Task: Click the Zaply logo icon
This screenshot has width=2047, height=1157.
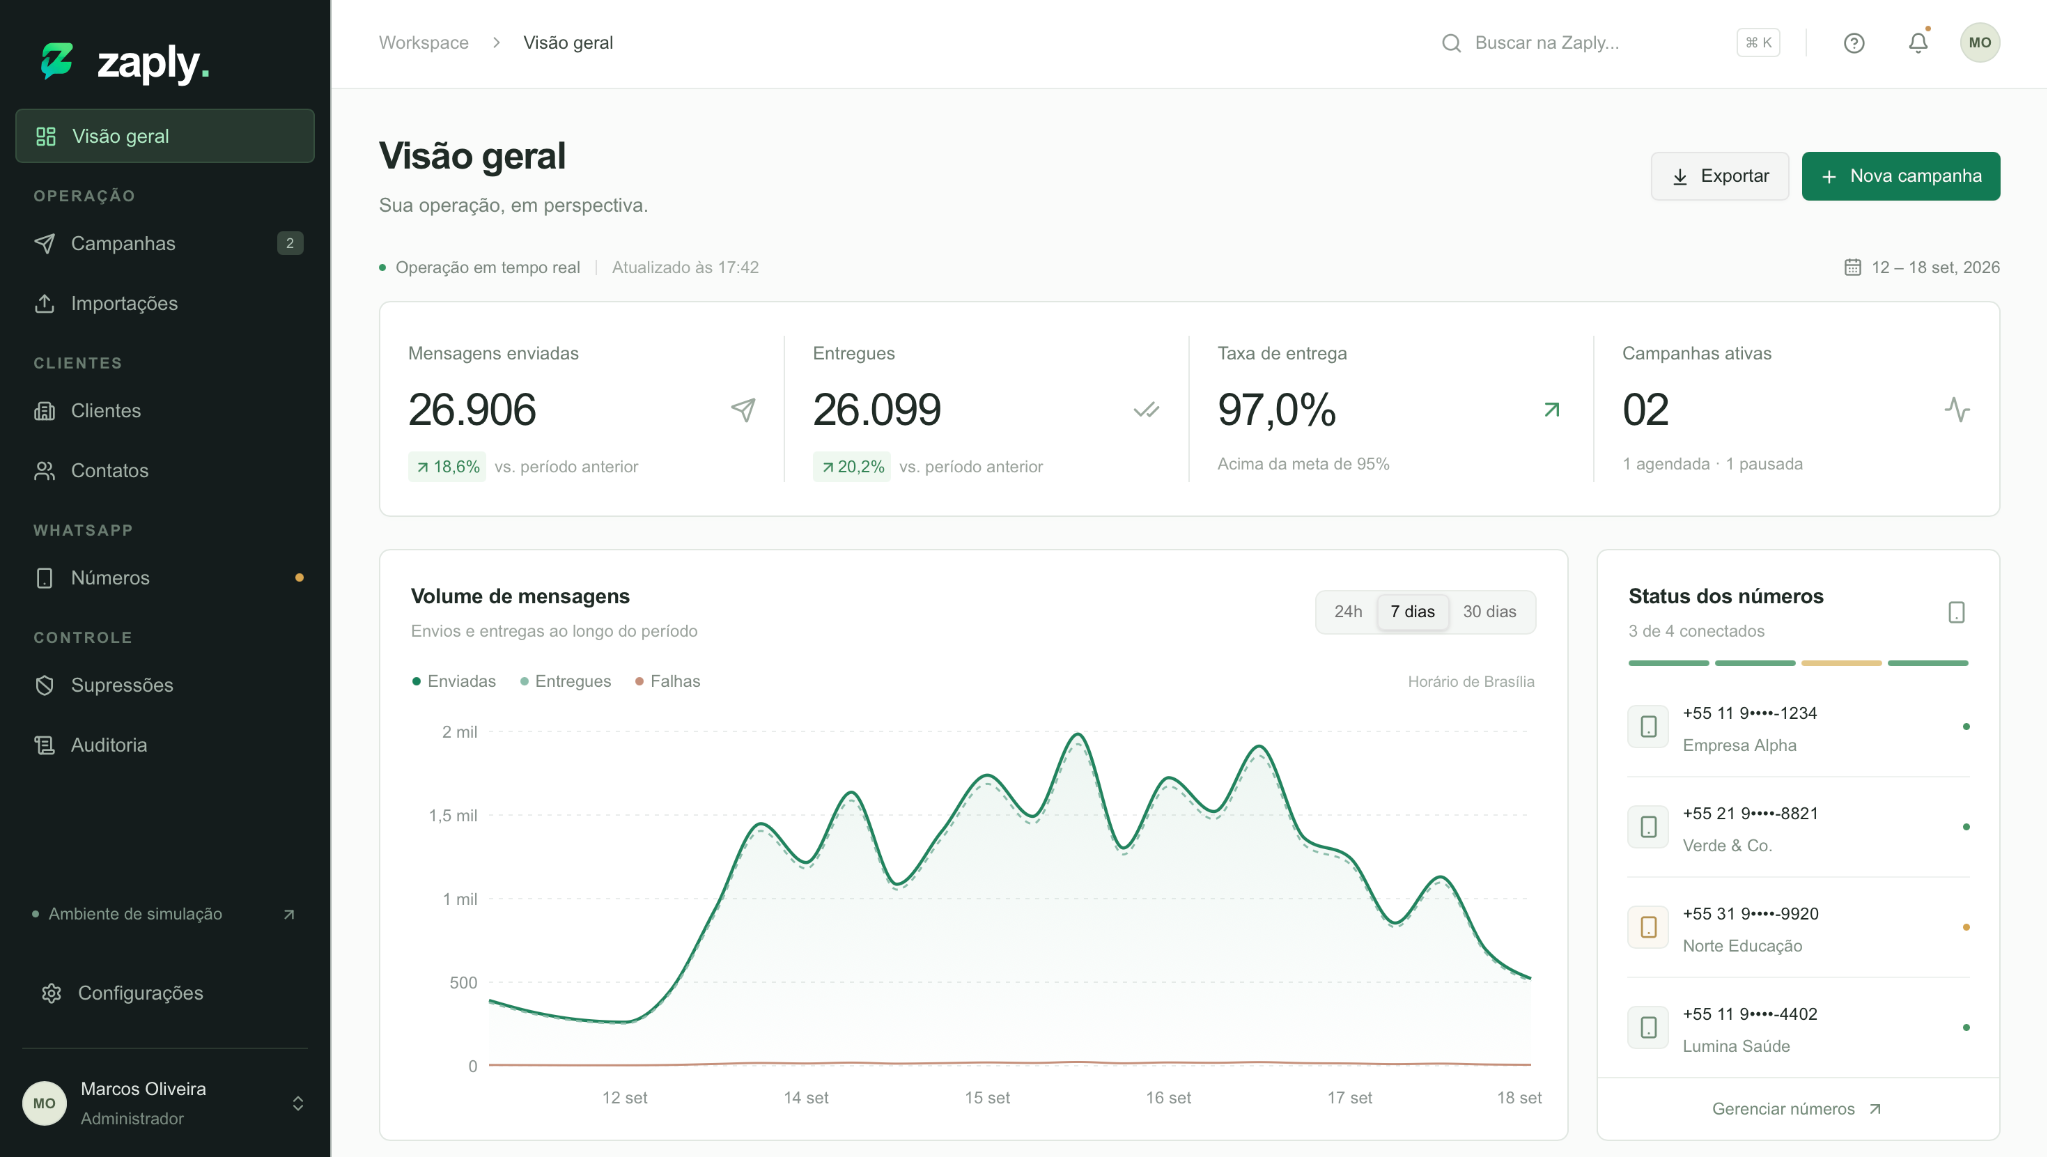Action: pos(57,61)
